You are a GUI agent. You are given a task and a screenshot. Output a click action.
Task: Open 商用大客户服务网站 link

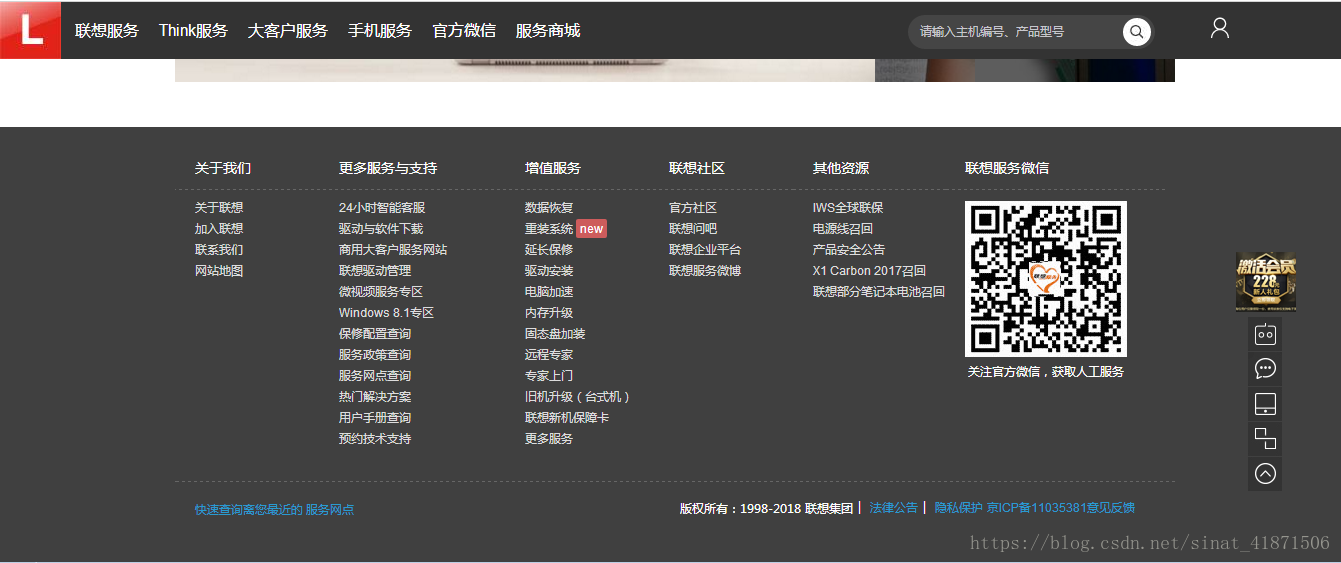(393, 250)
